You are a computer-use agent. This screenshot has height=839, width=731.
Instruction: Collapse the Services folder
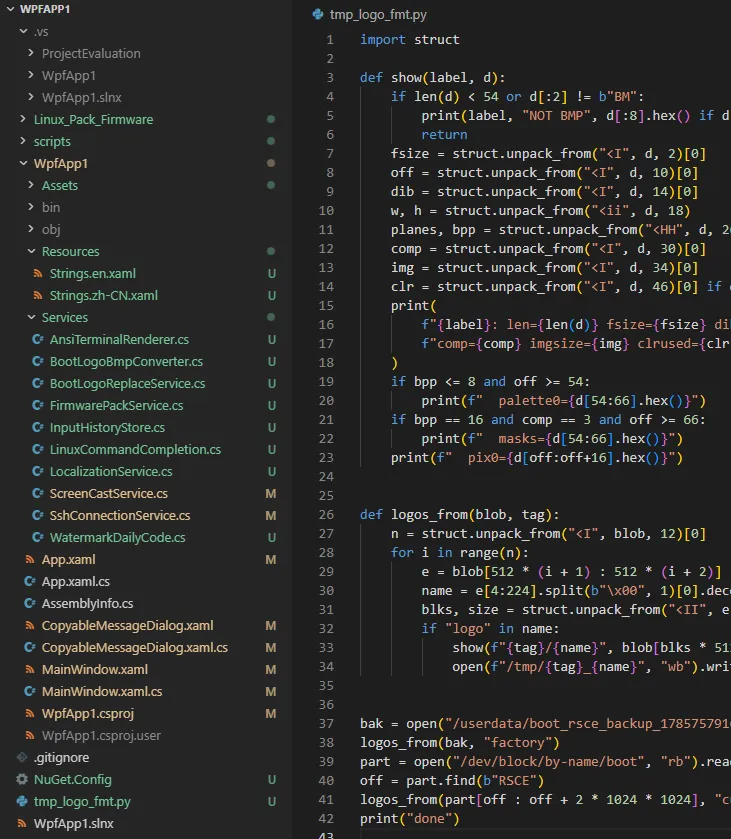coord(31,317)
